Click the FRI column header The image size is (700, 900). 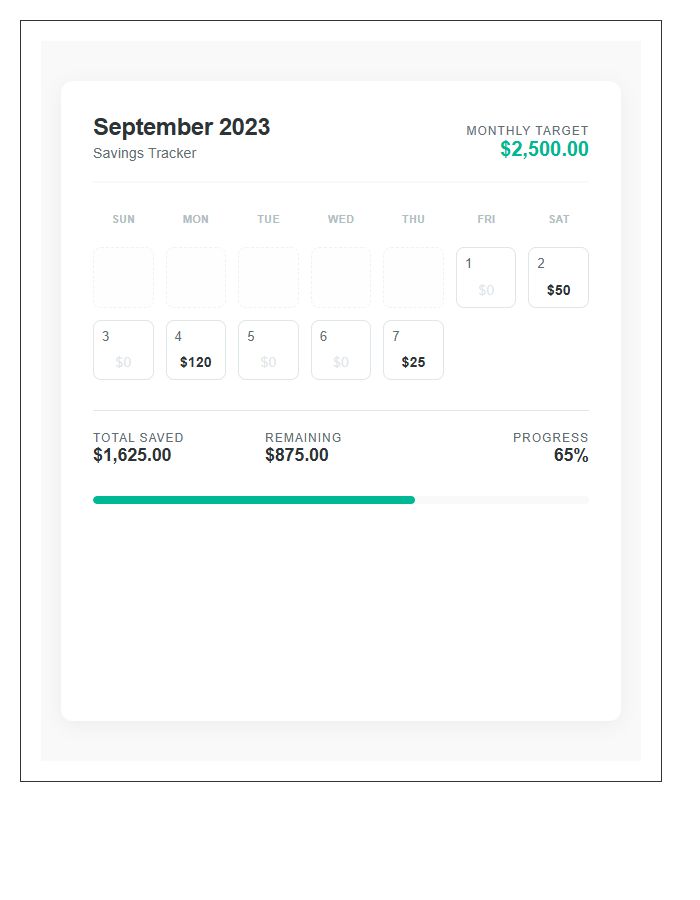point(486,219)
